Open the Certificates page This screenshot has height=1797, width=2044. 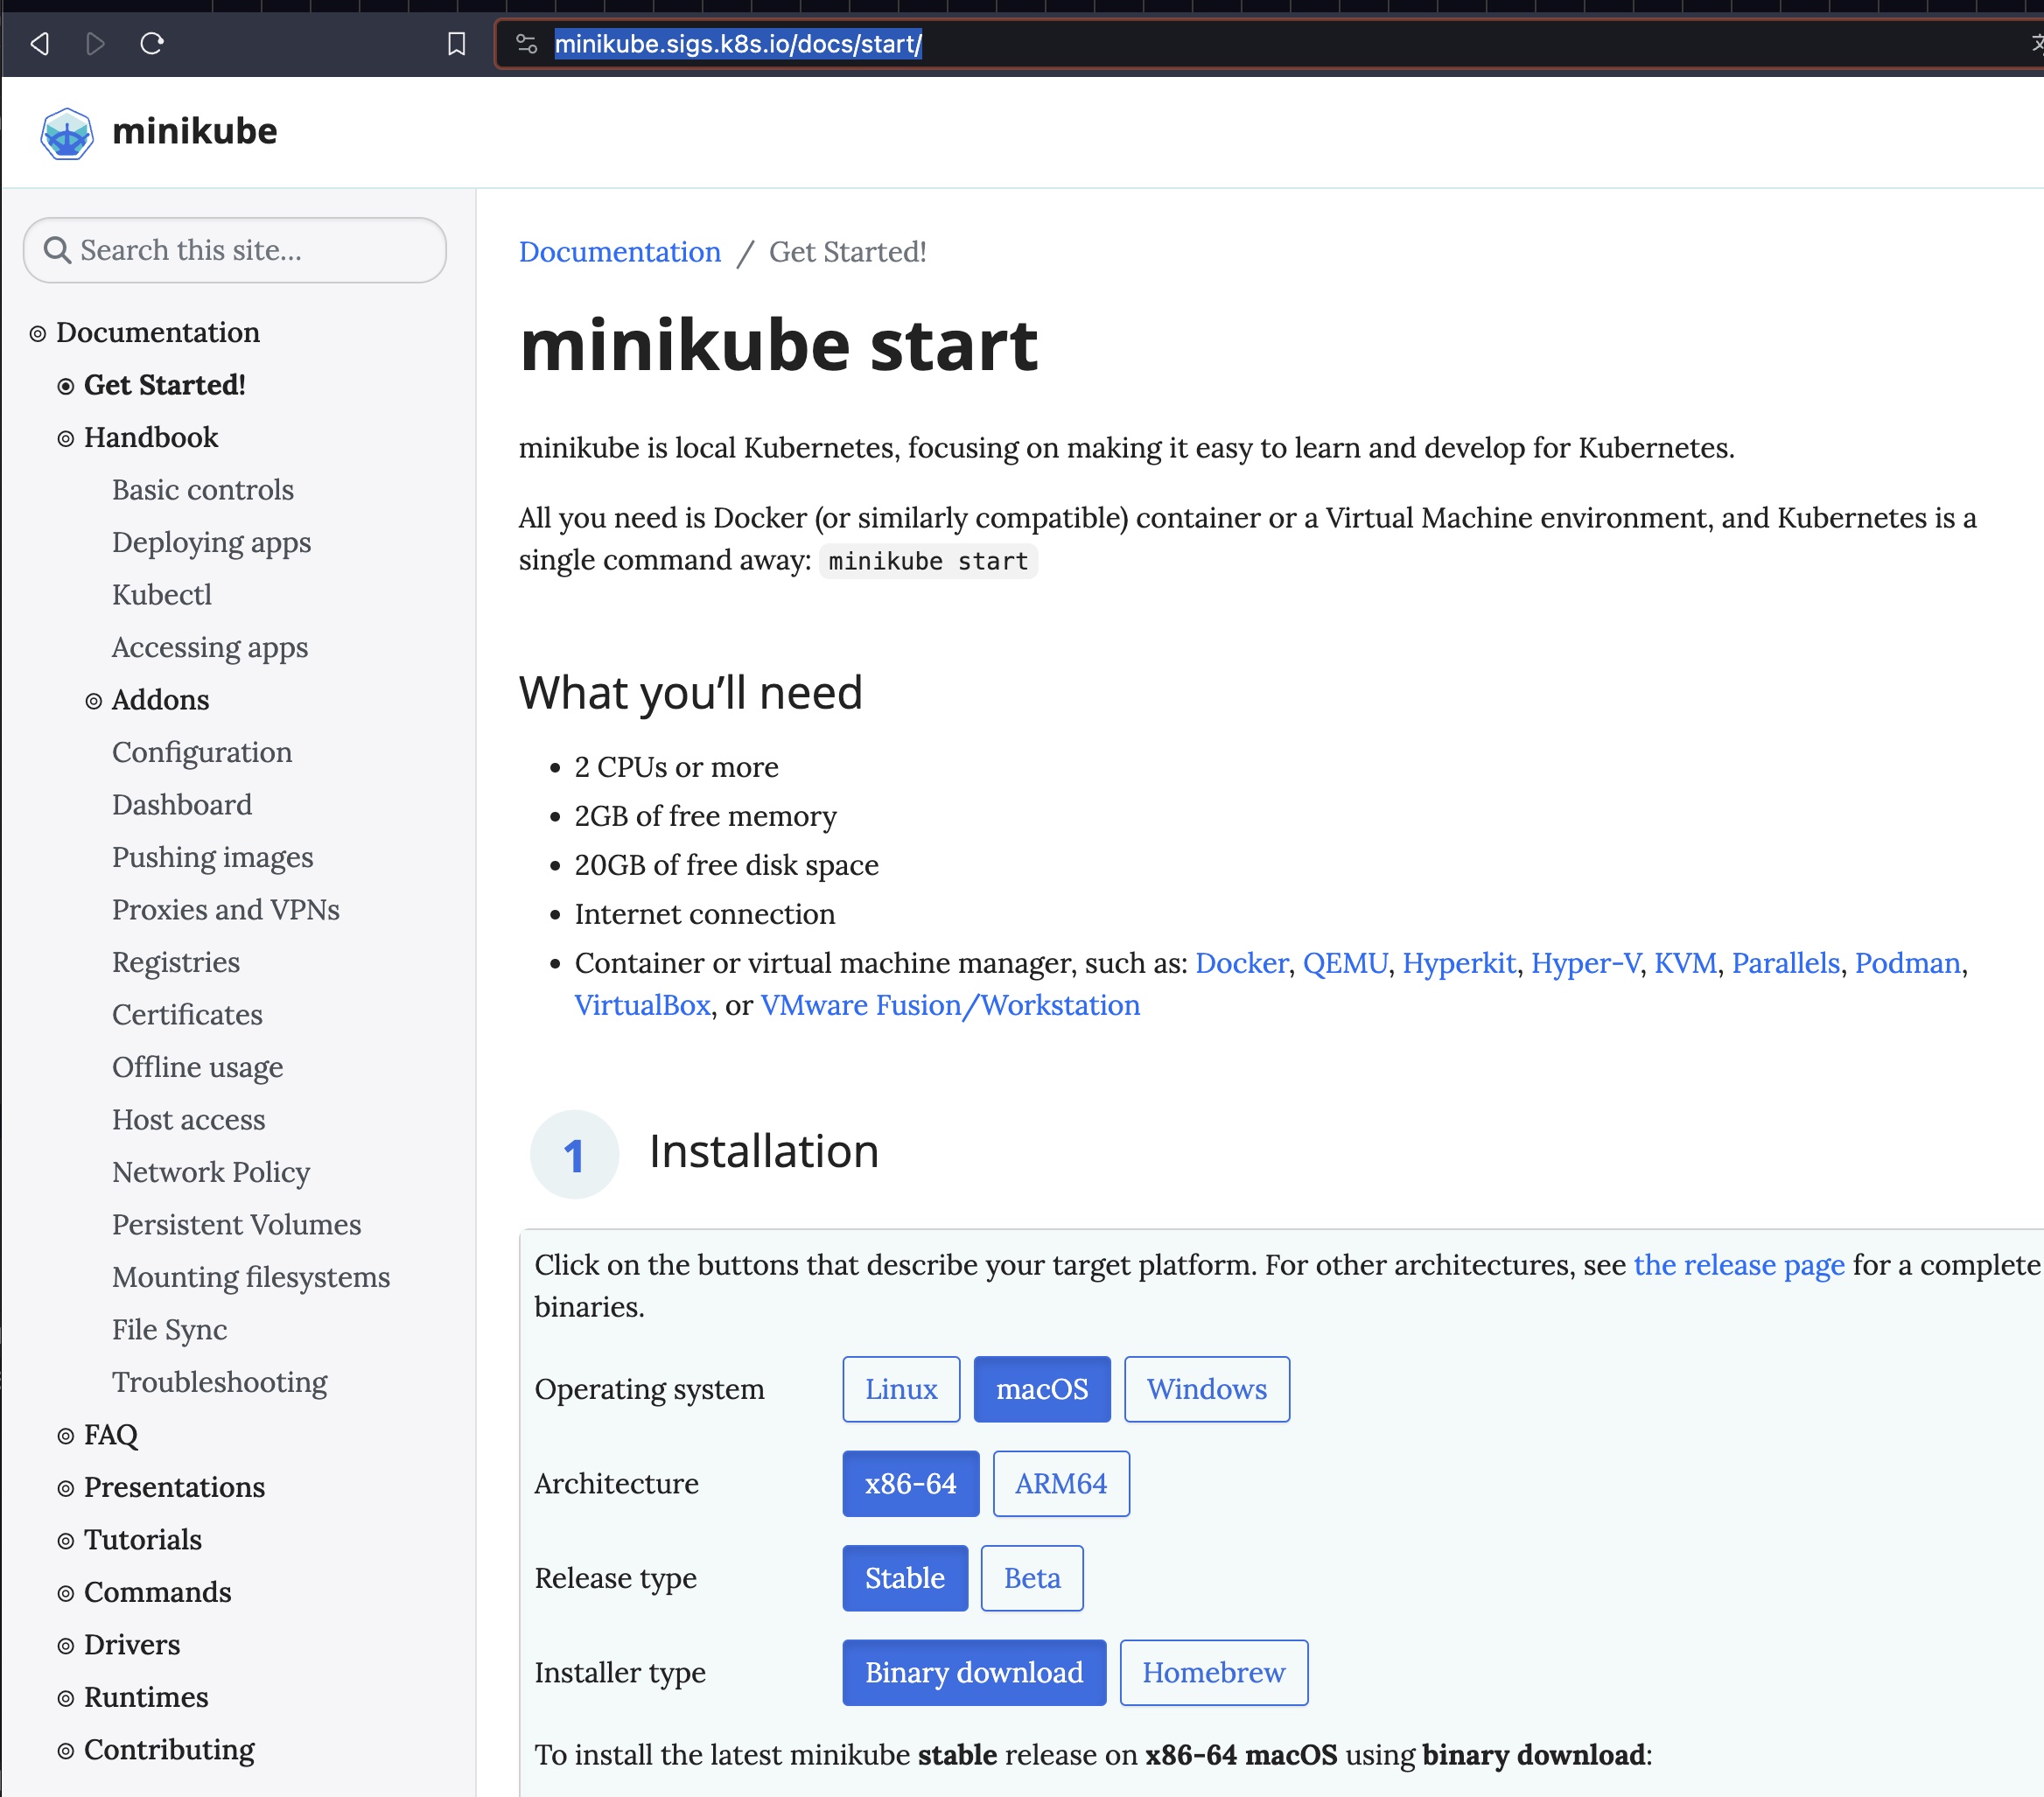[x=187, y=1015]
